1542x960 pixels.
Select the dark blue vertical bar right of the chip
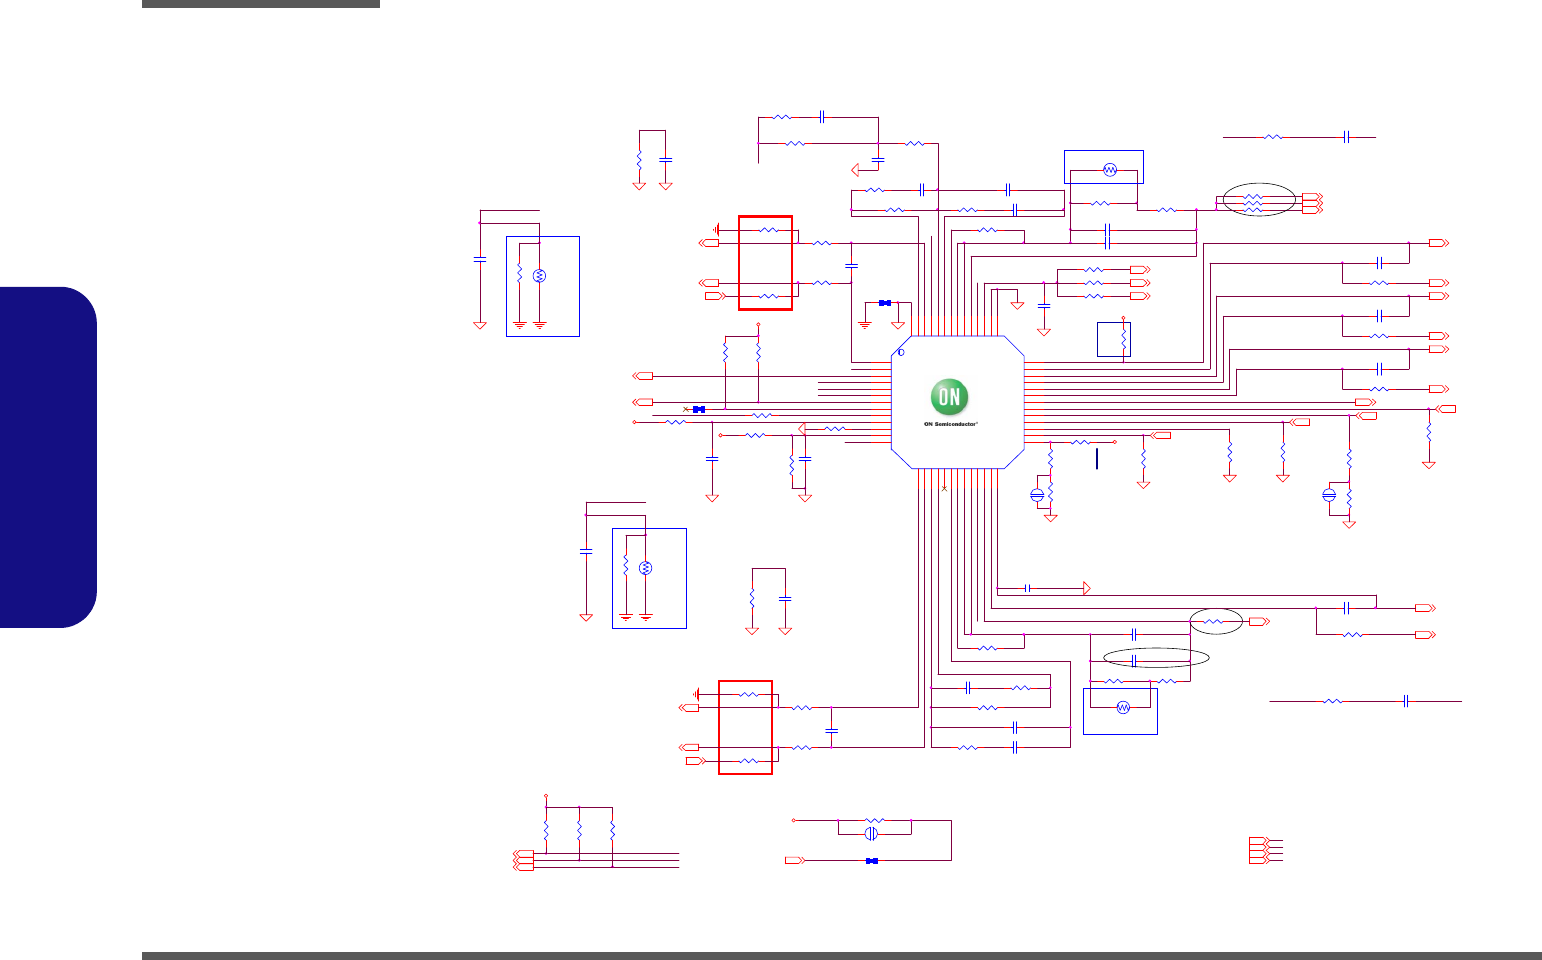coord(1097,459)
